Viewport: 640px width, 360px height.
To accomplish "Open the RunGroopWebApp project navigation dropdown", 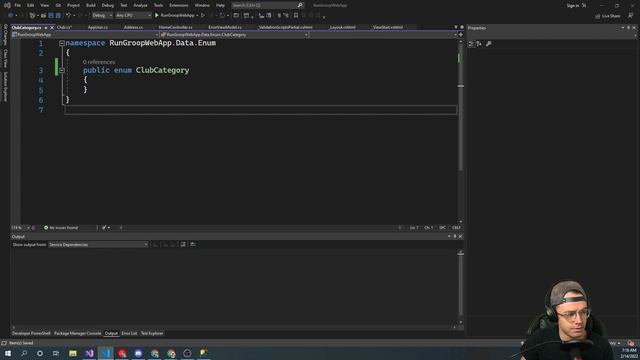I will click(85, 35).
